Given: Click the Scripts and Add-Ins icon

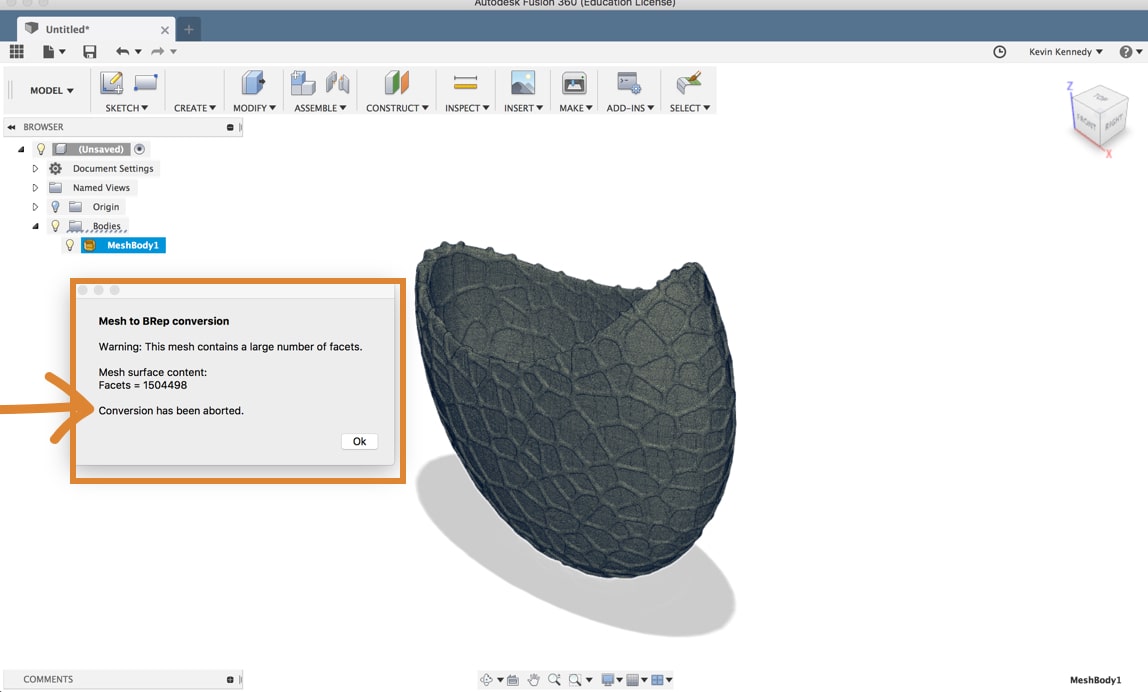Looking at the screenshot, I should click(629, 83).
